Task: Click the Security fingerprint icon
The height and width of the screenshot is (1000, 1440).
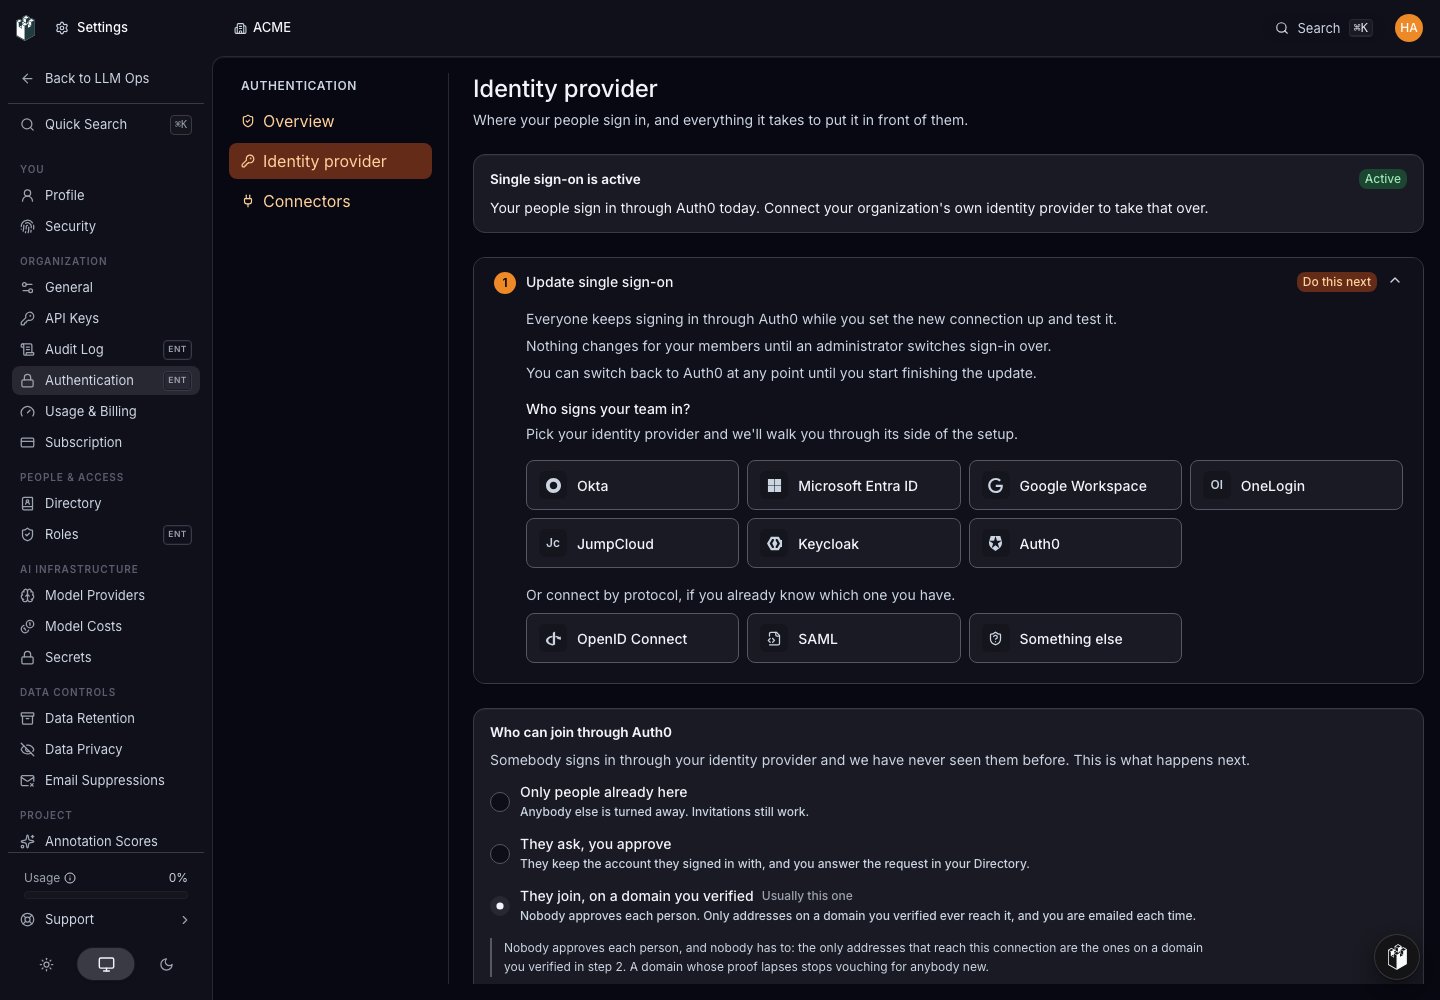Action: pyautogui.click(x=28, y=227)
